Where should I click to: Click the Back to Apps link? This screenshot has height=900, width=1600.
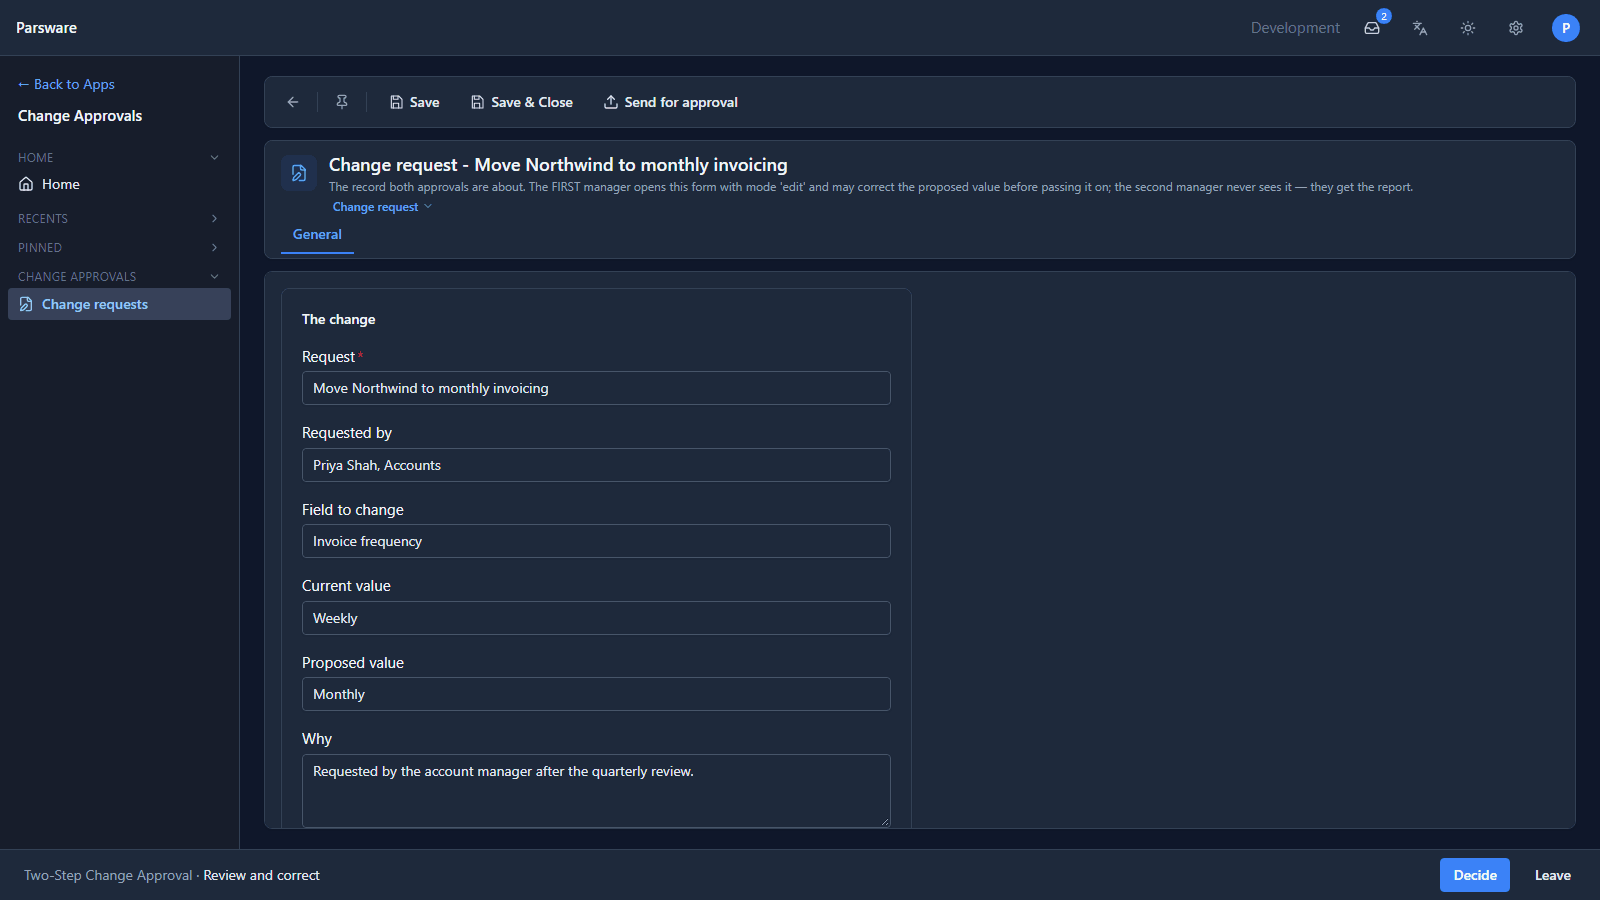pyautogui.click(x=66, y=84)
